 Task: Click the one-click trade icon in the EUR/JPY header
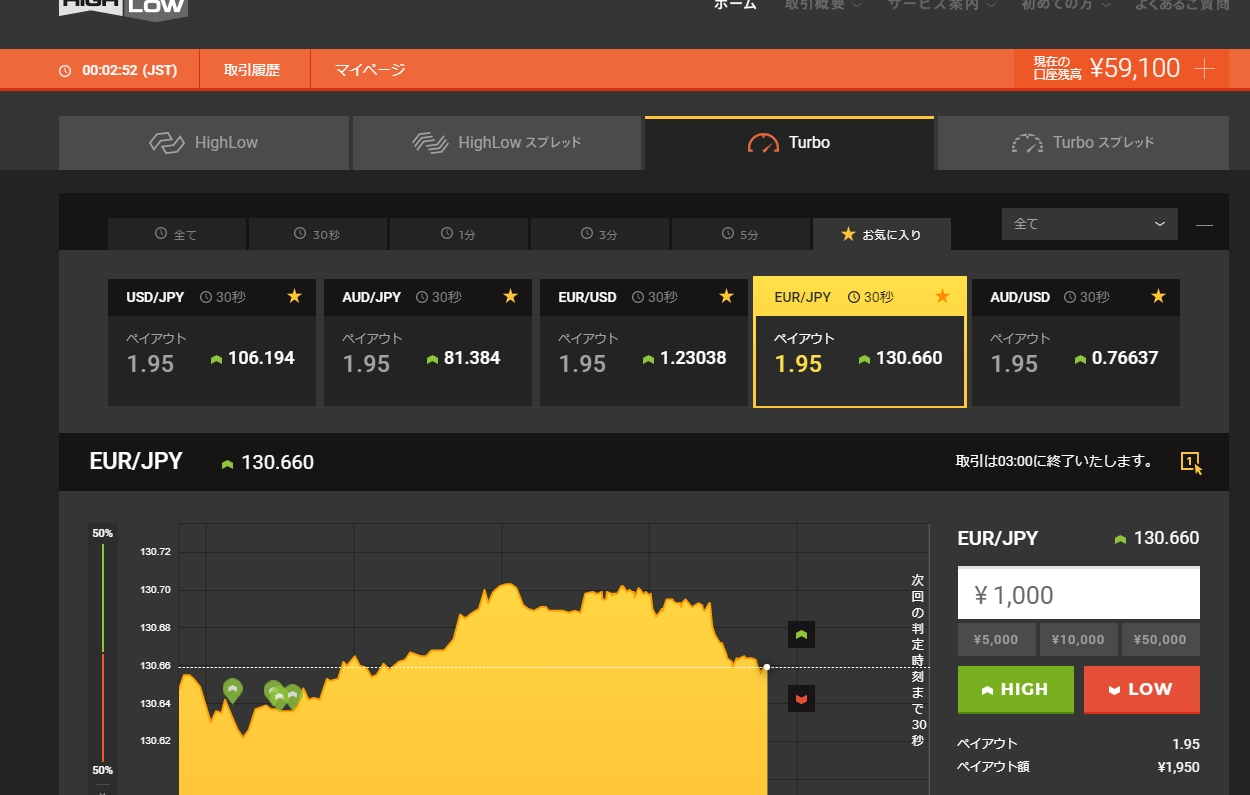pos(1191,462)
